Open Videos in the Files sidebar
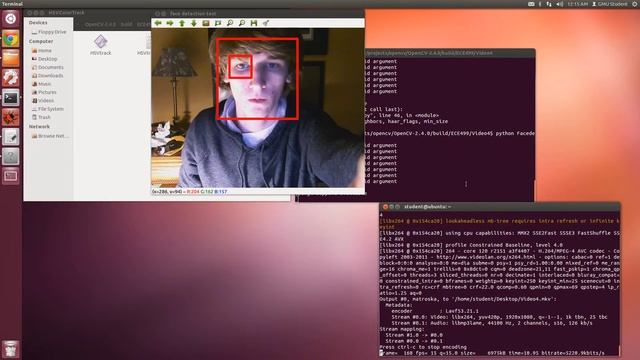The height and width of the screenshot is (360, 640). tap(43, 100)
